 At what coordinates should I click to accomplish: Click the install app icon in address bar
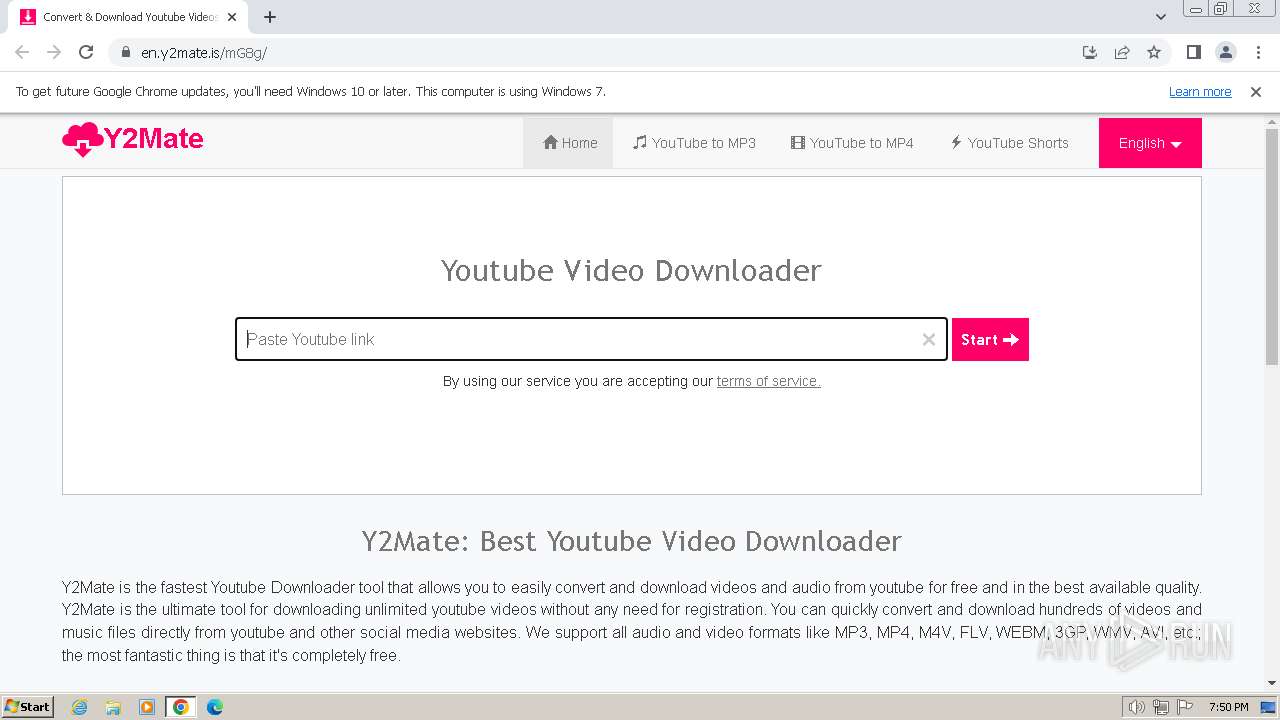point(1090,52)
